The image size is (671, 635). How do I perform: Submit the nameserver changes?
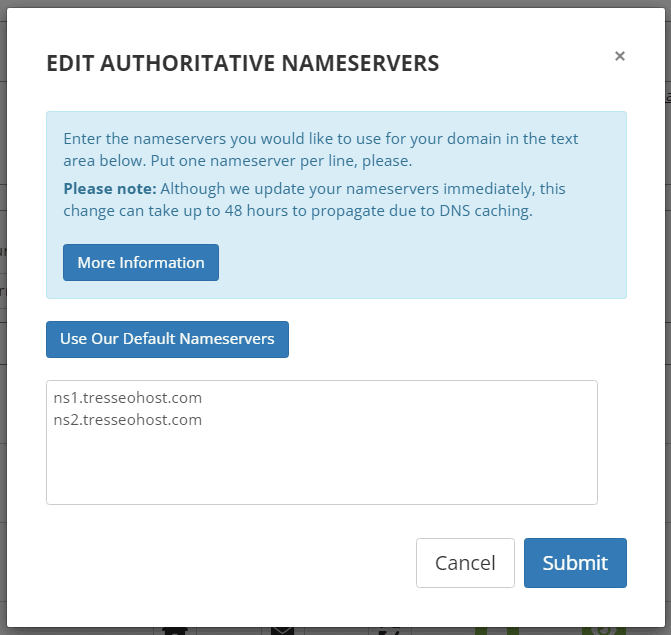575,563
